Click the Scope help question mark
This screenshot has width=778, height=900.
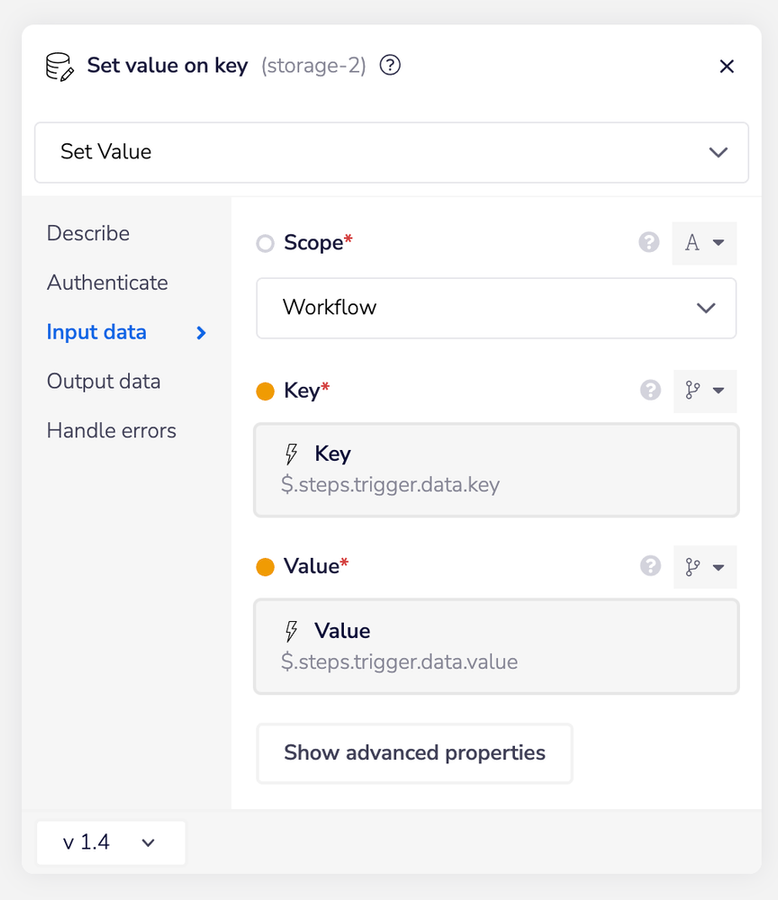(650, 242)
